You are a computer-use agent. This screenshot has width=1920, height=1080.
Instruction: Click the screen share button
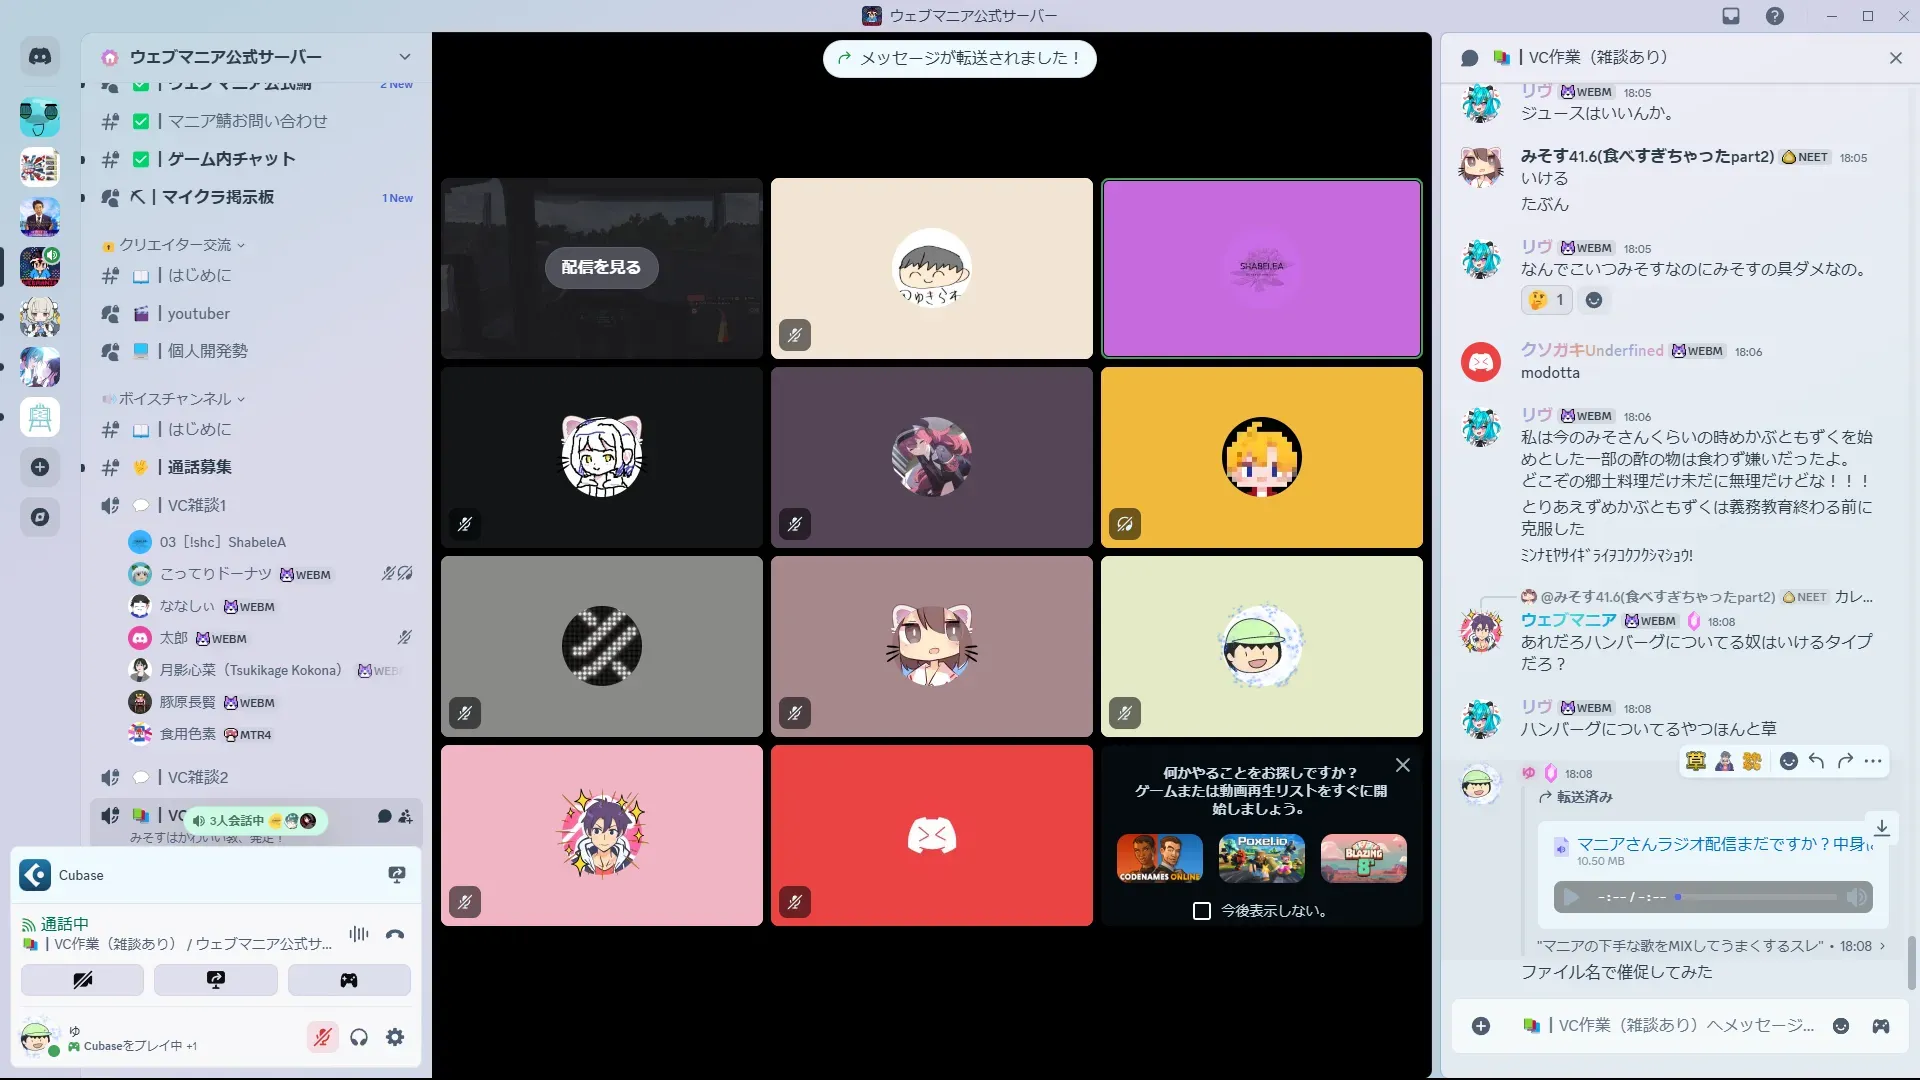tap(216, 980)
